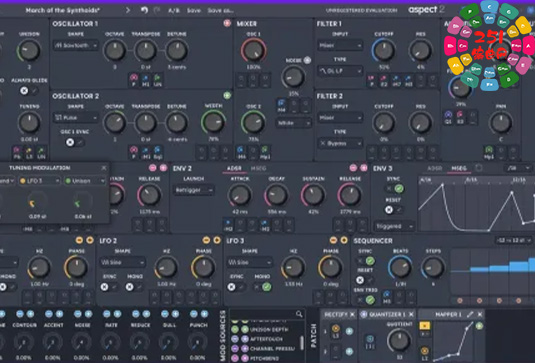Open Filter 1 Type LP dropdown

pyautogui.click(x=340, y=71)
